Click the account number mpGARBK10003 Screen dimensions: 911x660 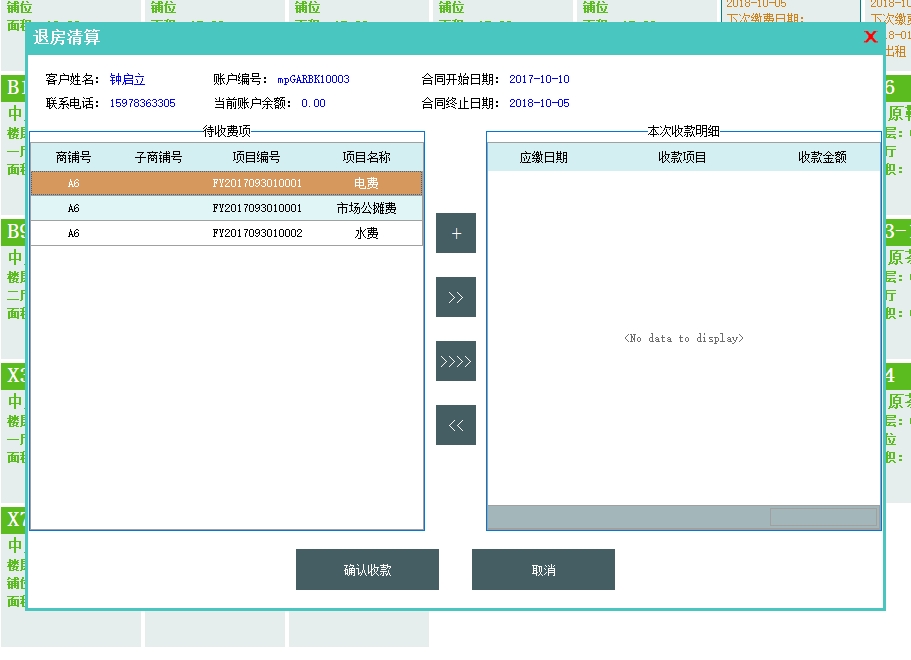click(313, 80)
